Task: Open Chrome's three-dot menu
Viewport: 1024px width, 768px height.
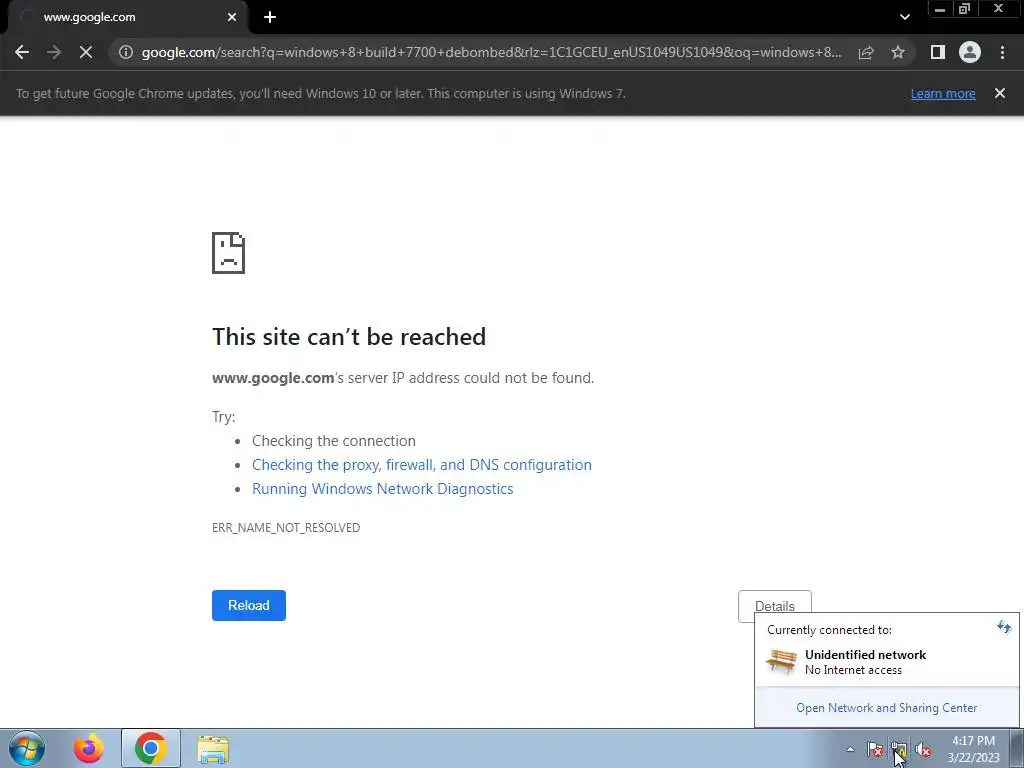Action: [x=1002, y=52]
